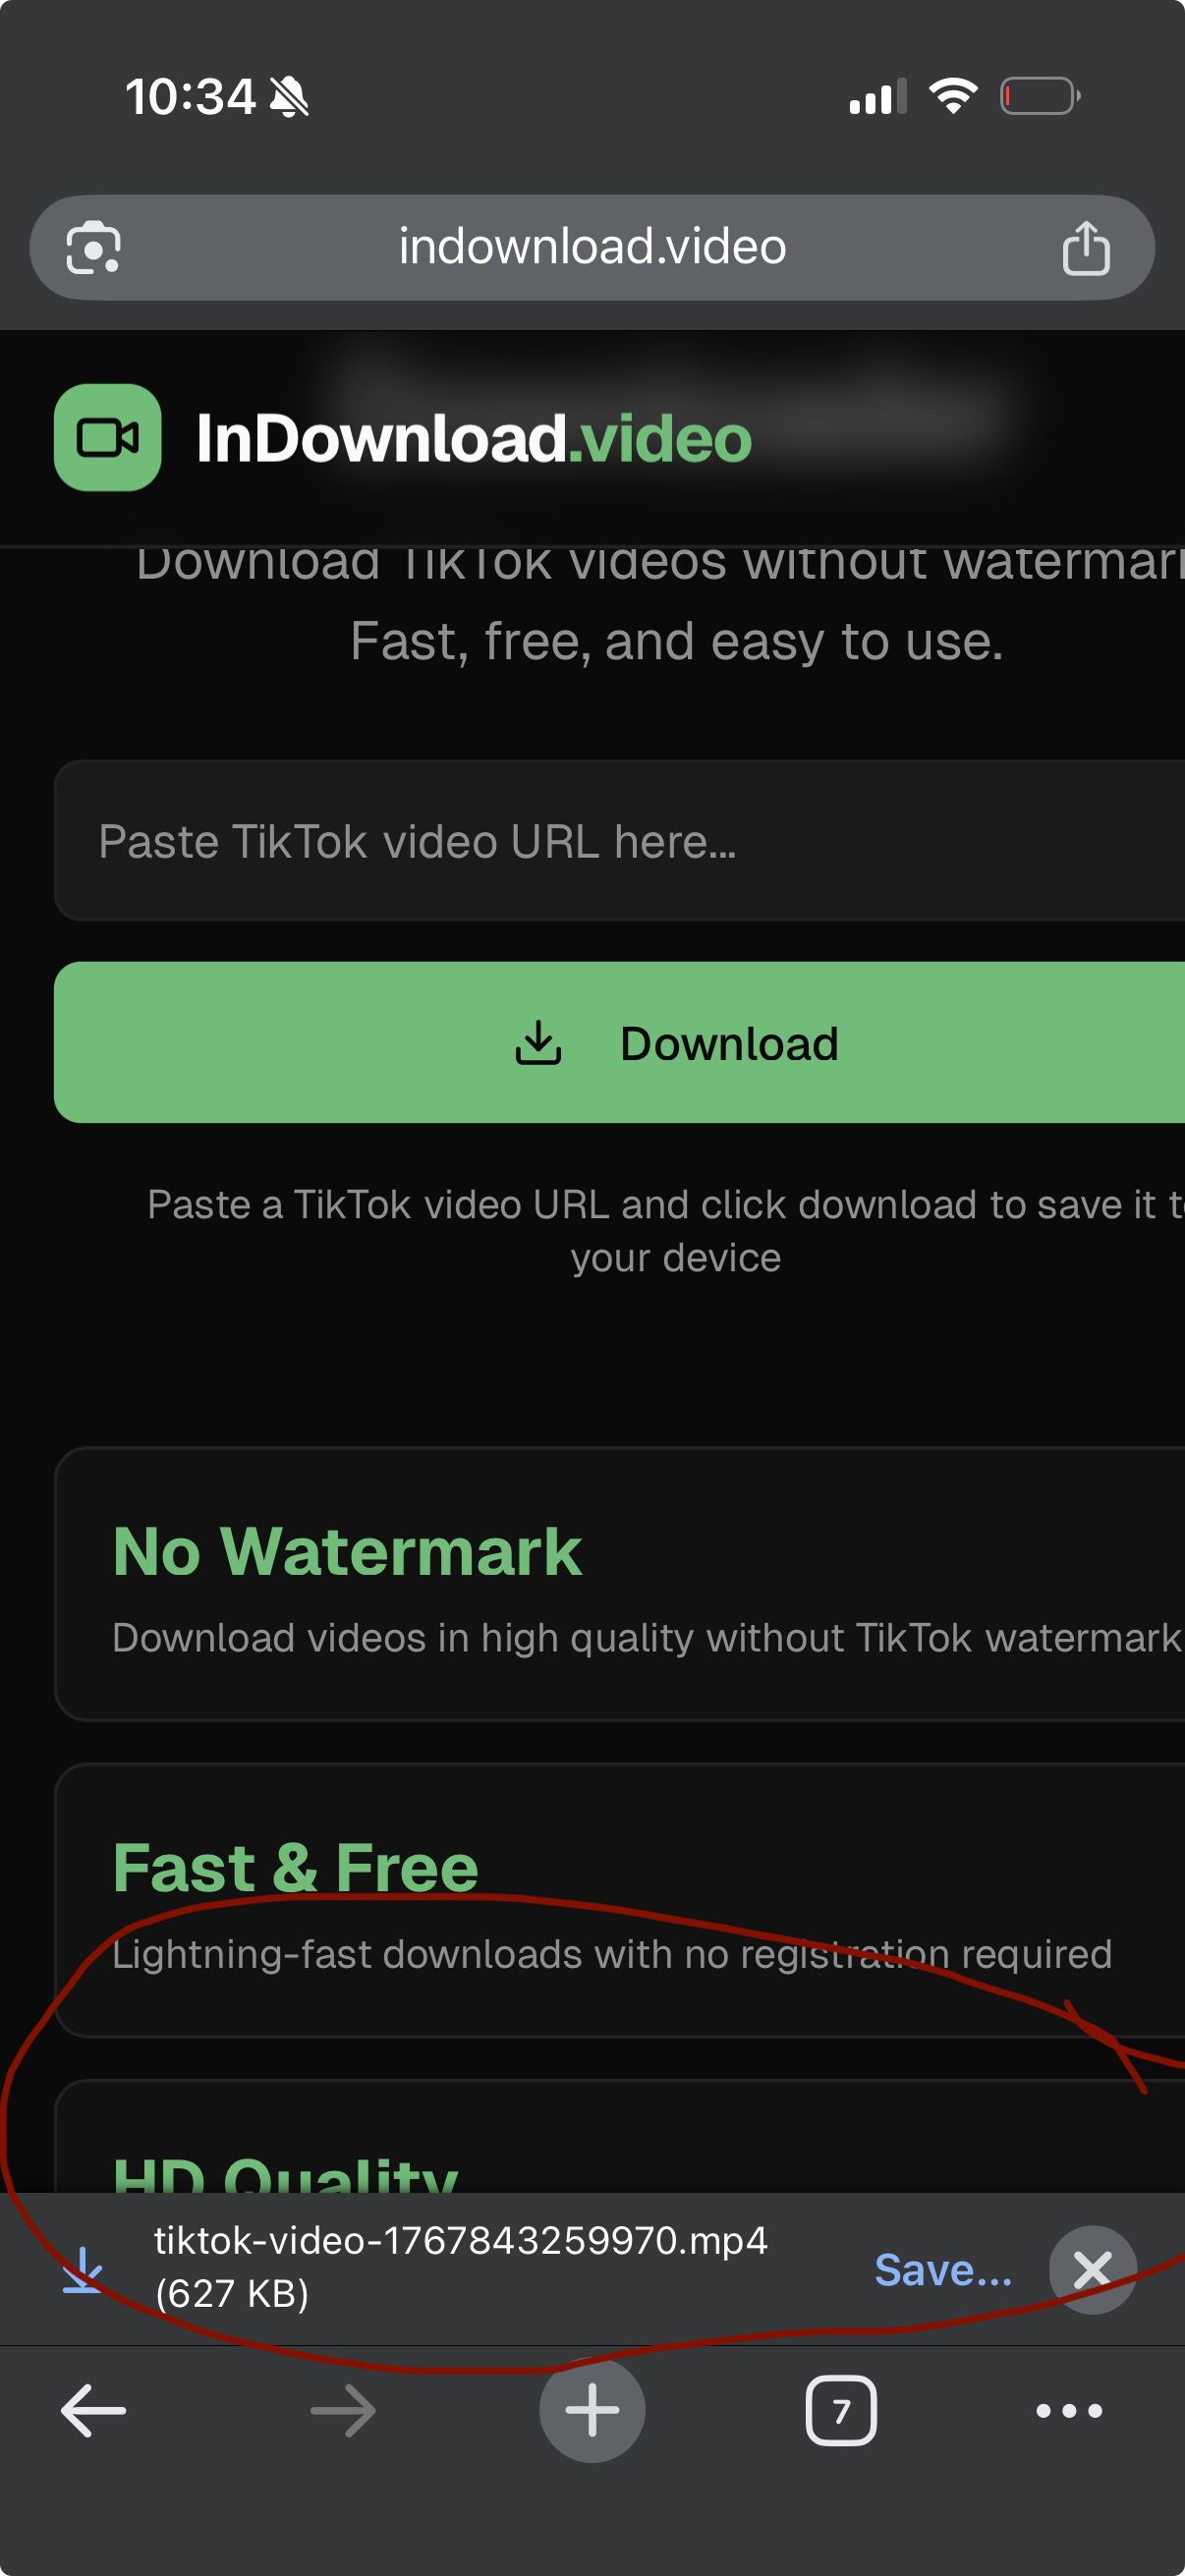The image size is (1185, 2576).
Task: Tap the InDownload.video site title
Action: pyautogui.click(x=473, y=438)
